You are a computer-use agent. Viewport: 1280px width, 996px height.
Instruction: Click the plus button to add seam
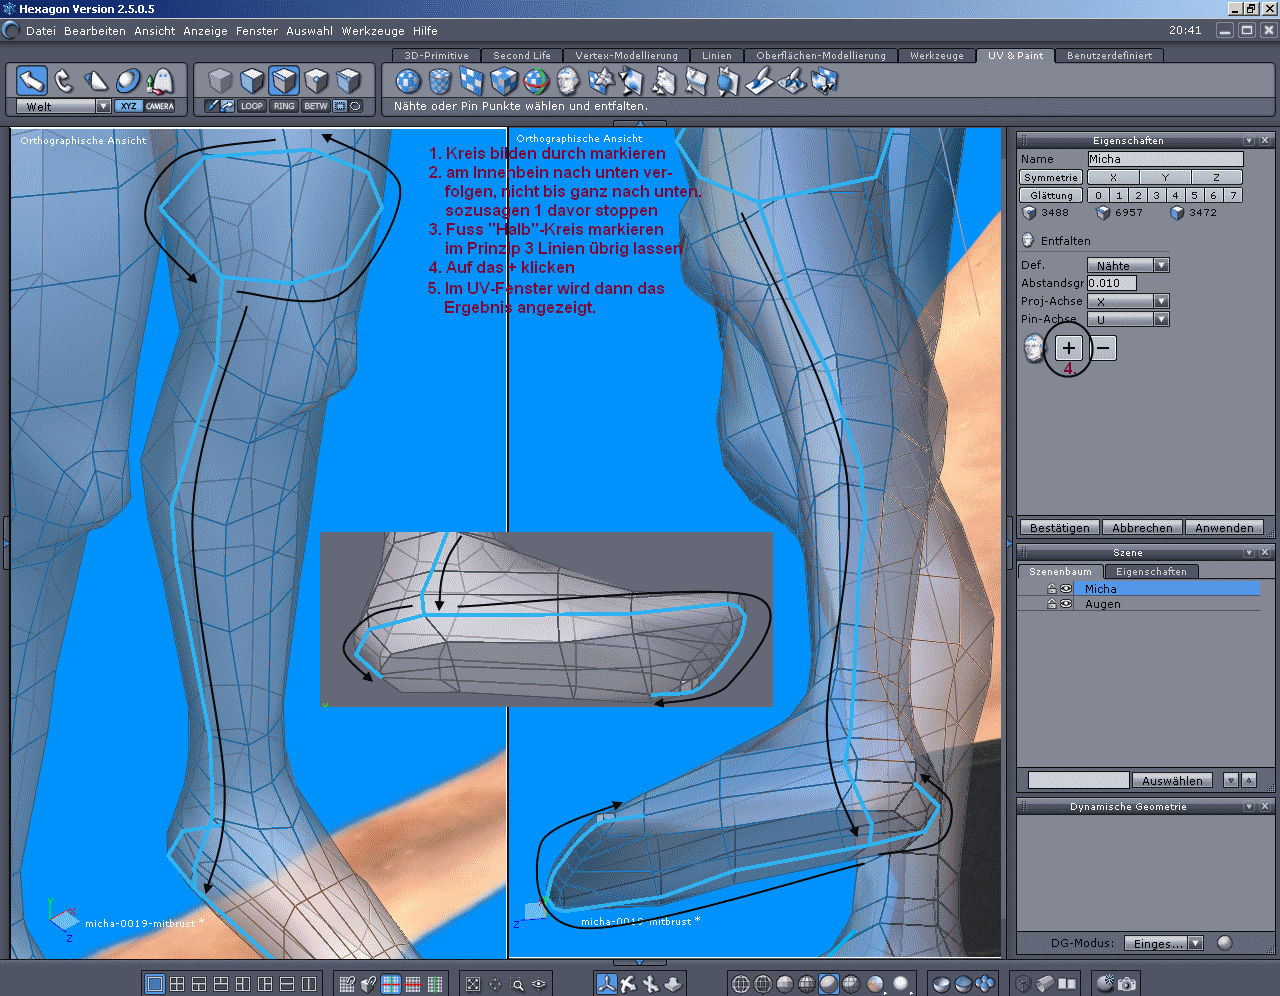(x=1069, y=348)
